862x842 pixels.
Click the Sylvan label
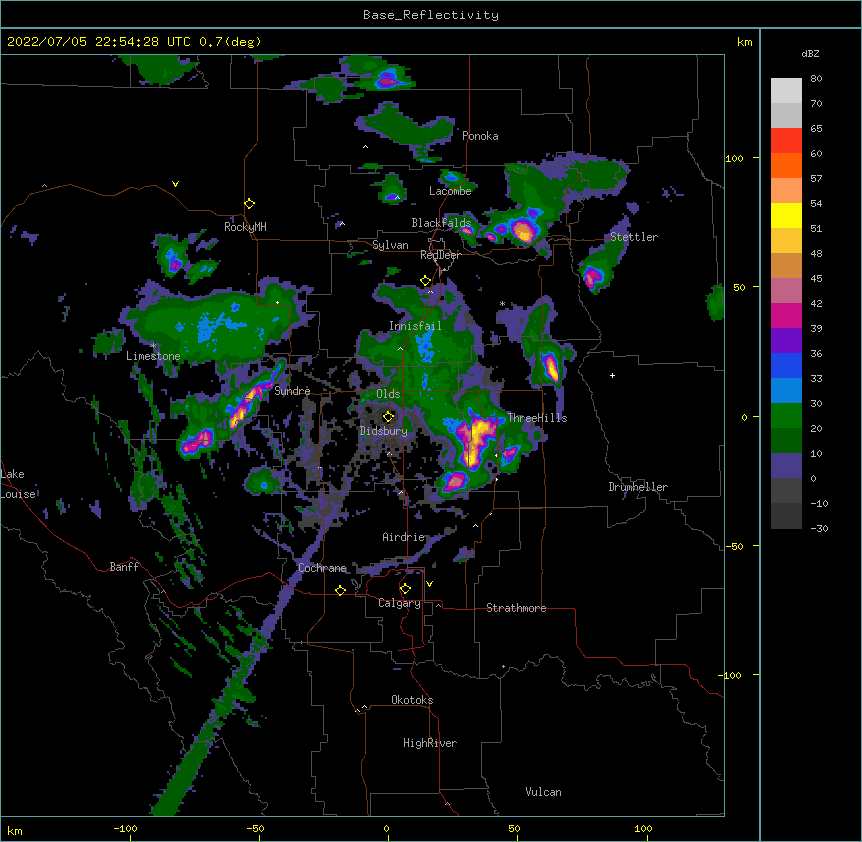(x=390, y=245)
